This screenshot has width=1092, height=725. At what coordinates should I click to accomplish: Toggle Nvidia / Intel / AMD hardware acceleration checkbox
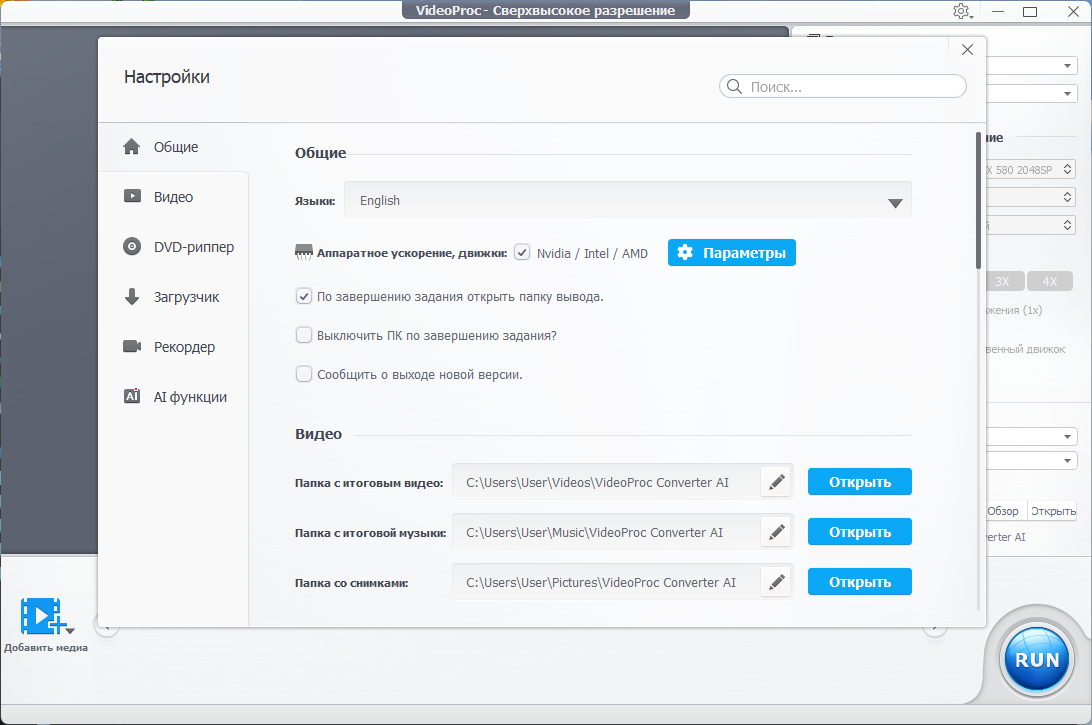(x=522, y=253)
